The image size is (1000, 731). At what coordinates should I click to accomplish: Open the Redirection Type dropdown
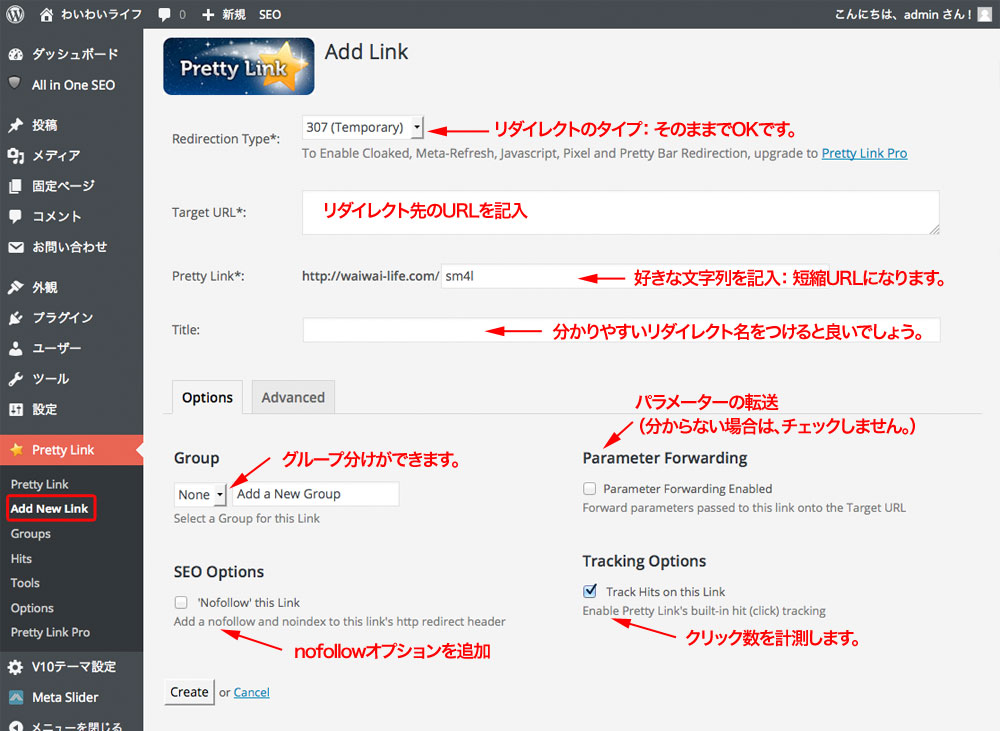(x=362, y=127)
